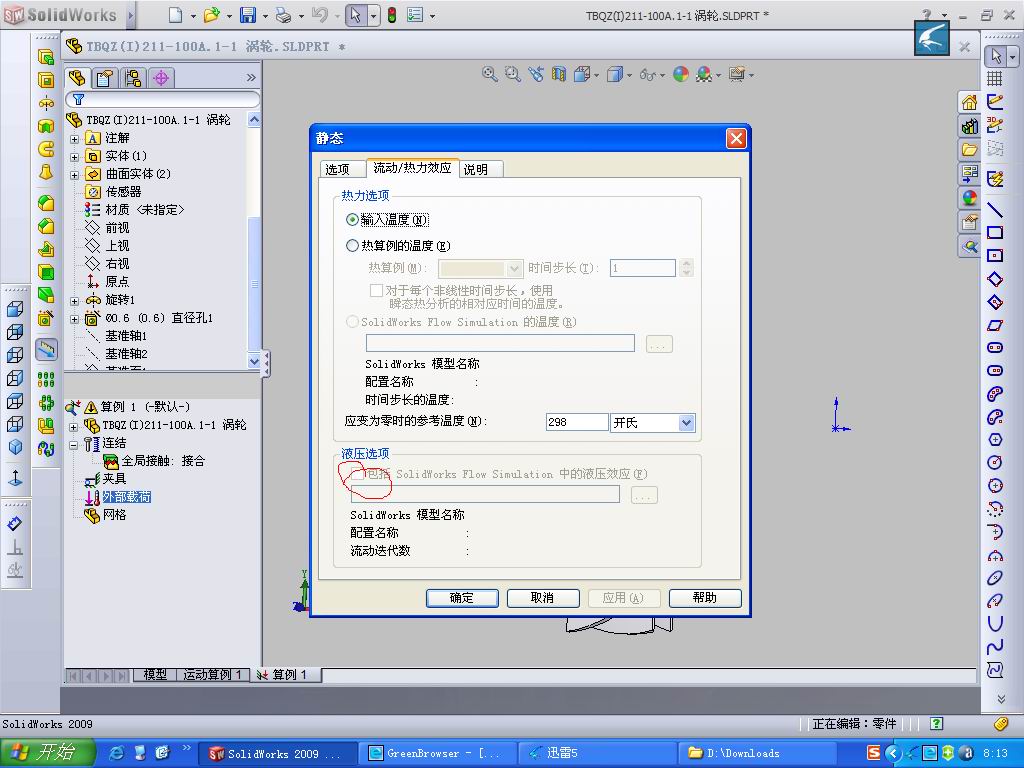Click the grid icon in right toolbar
1024x768 pixels.
click(x=995, y=78)
